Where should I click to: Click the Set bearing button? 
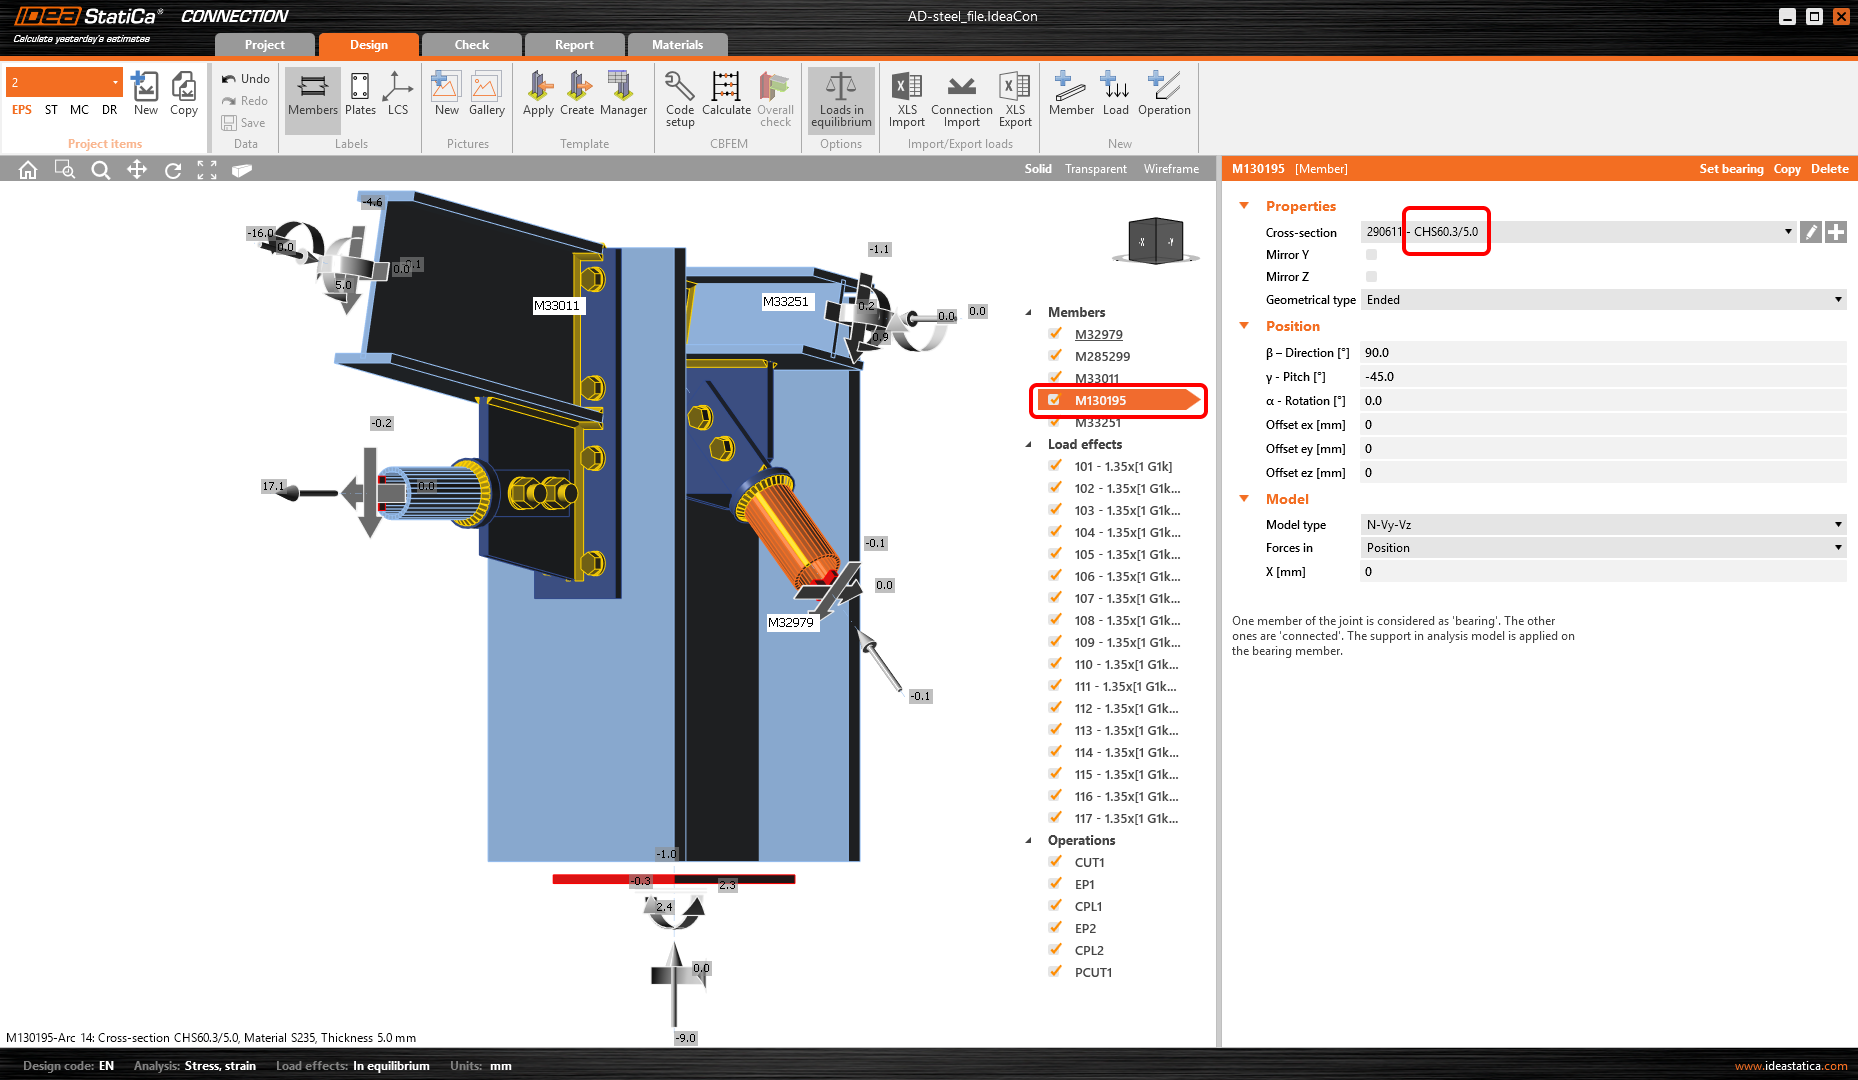(1730, 169)
